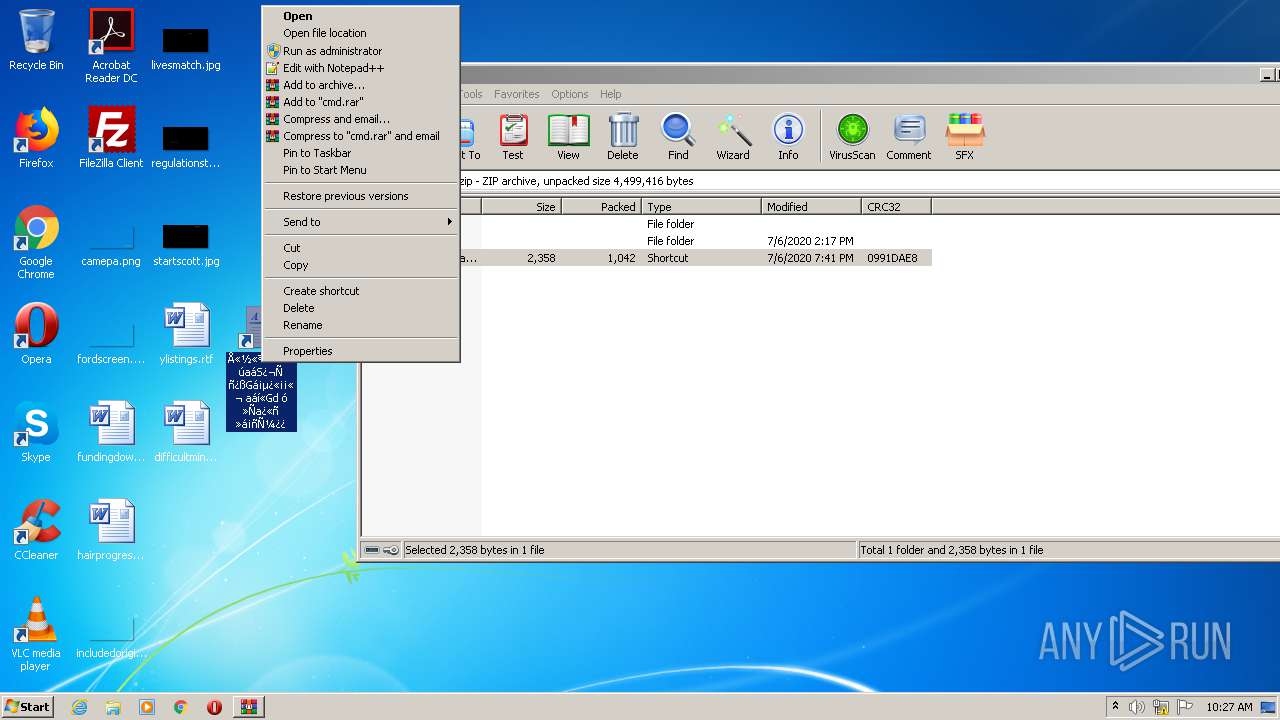1280x720 pixels.
Task: Select the Firefox desktop icon
Action: coord(36,138)
